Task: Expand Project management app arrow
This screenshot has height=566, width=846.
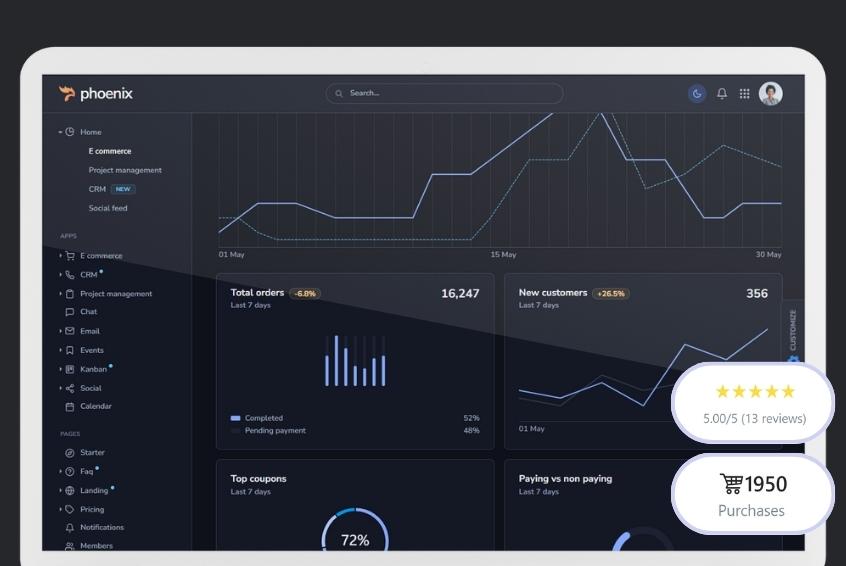Action: coord(60,294)
